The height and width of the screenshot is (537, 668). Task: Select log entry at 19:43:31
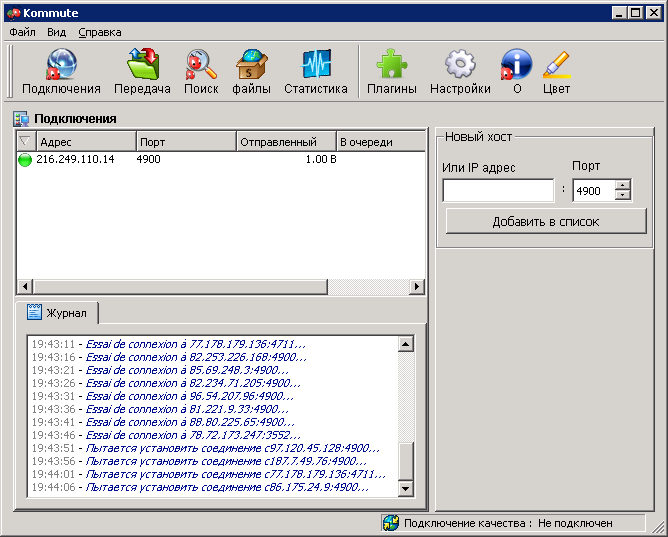click(x=163, y=396)
